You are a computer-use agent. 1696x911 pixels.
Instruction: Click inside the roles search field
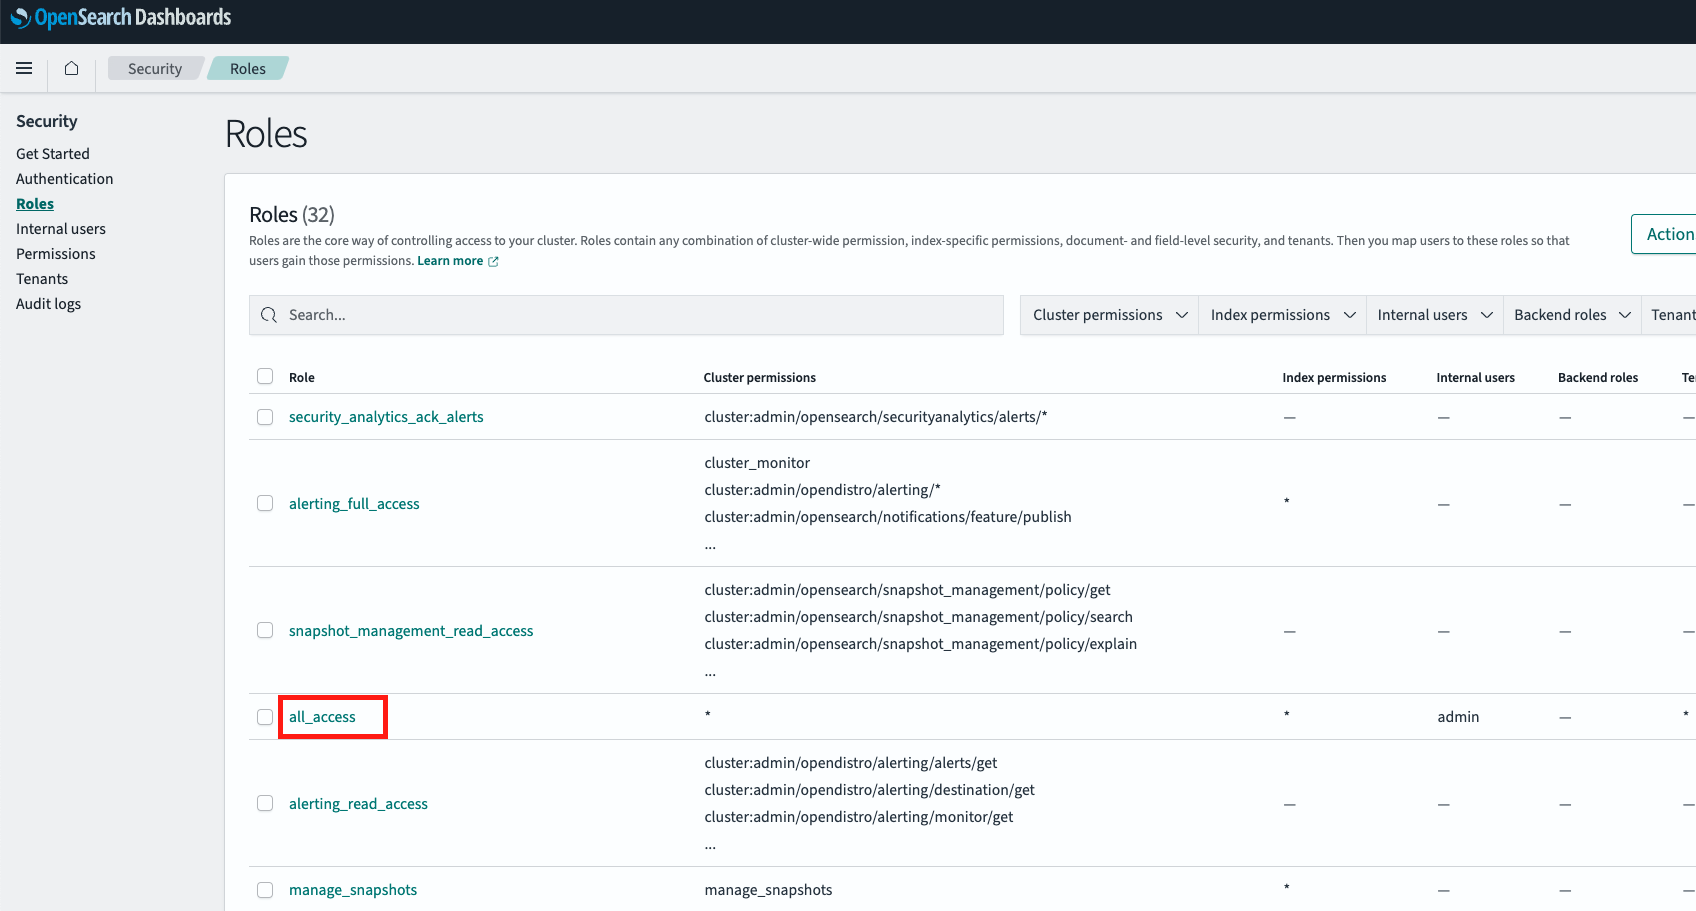click(600, 314)
